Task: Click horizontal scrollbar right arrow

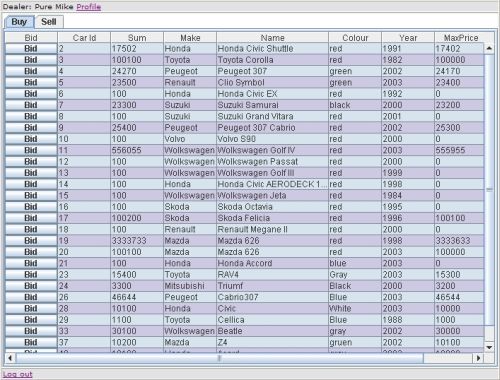Action: [x=479, y=358]
